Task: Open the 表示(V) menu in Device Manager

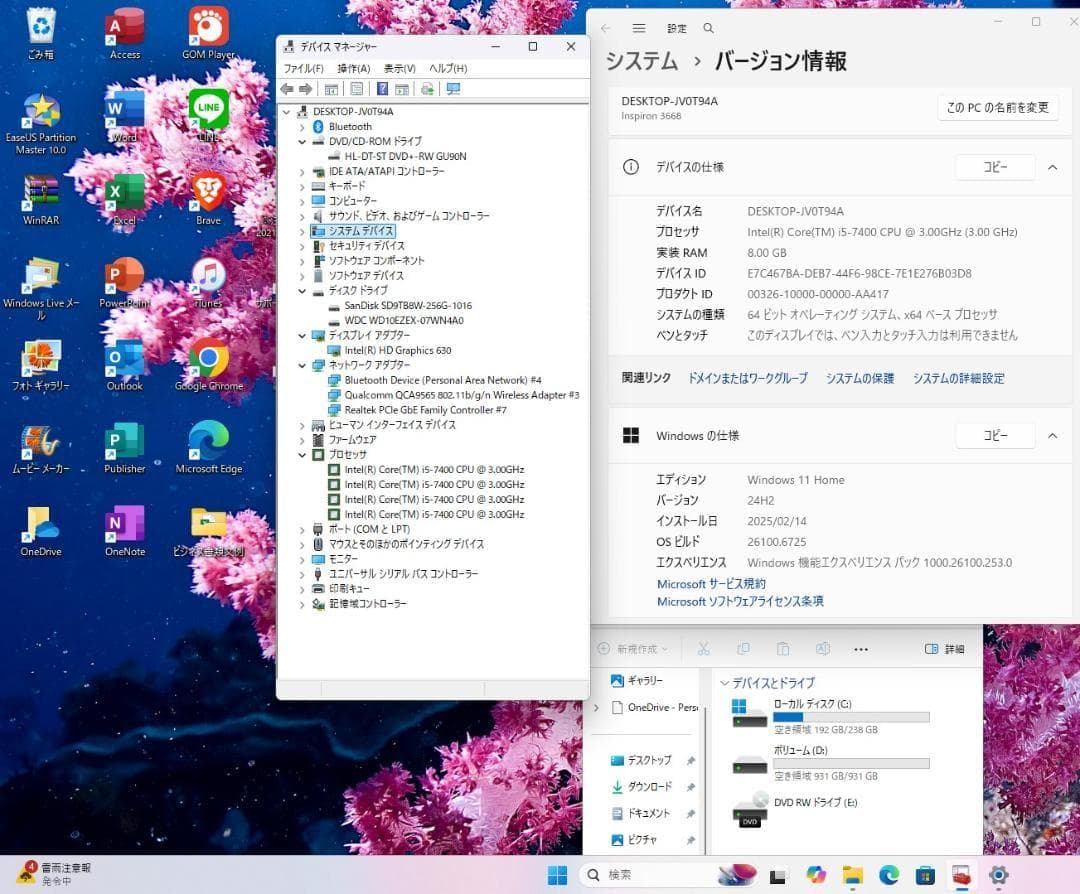Action: (399, 68)
